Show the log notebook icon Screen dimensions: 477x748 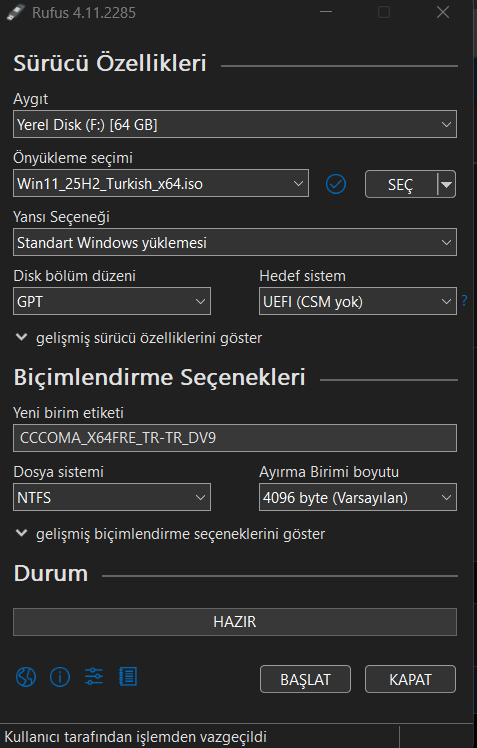(128, 676)
